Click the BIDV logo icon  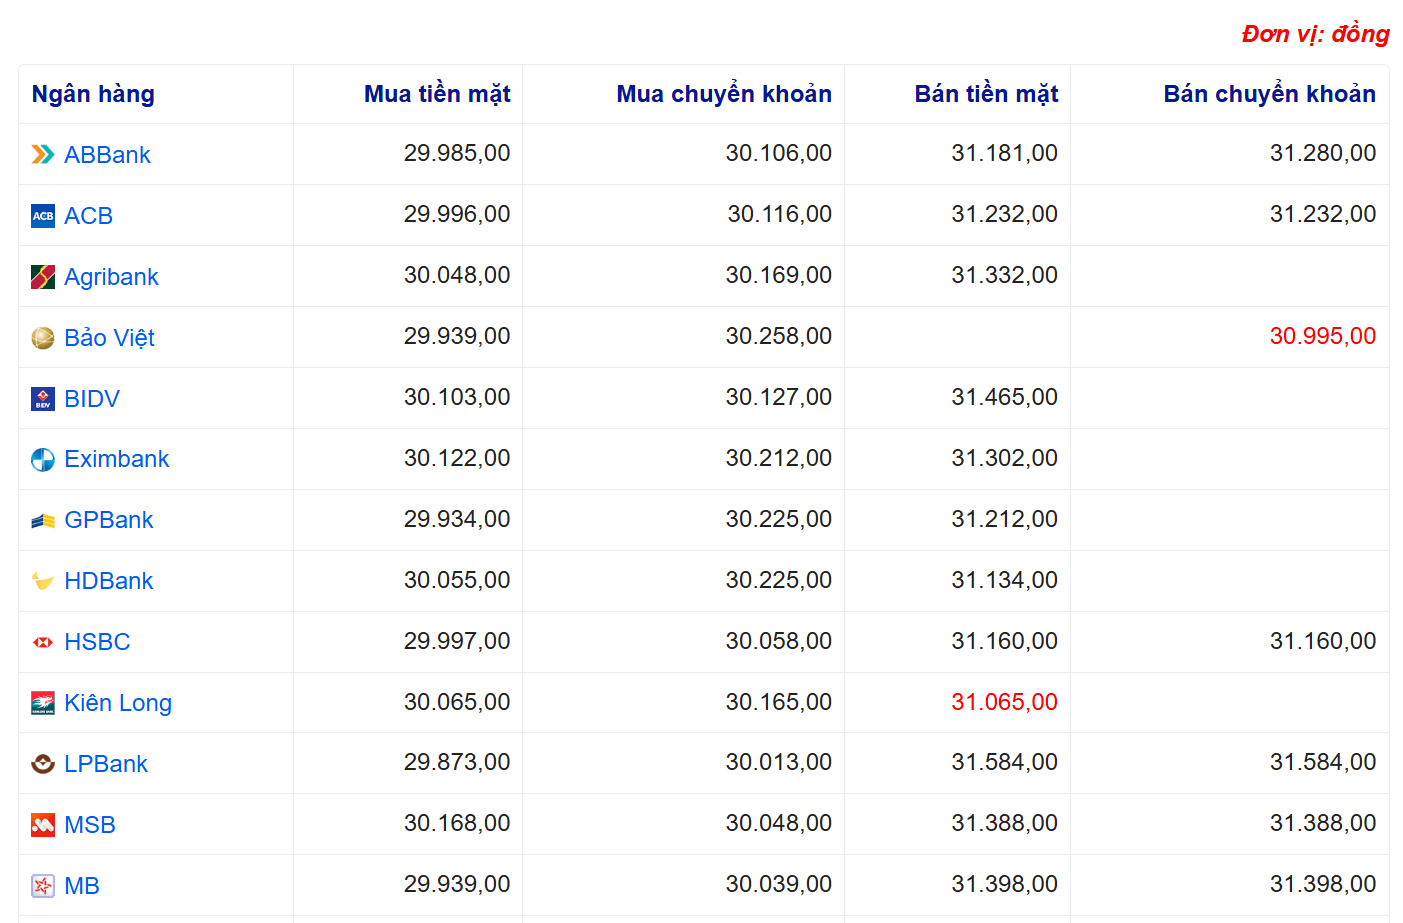click(x=43, y=399)
